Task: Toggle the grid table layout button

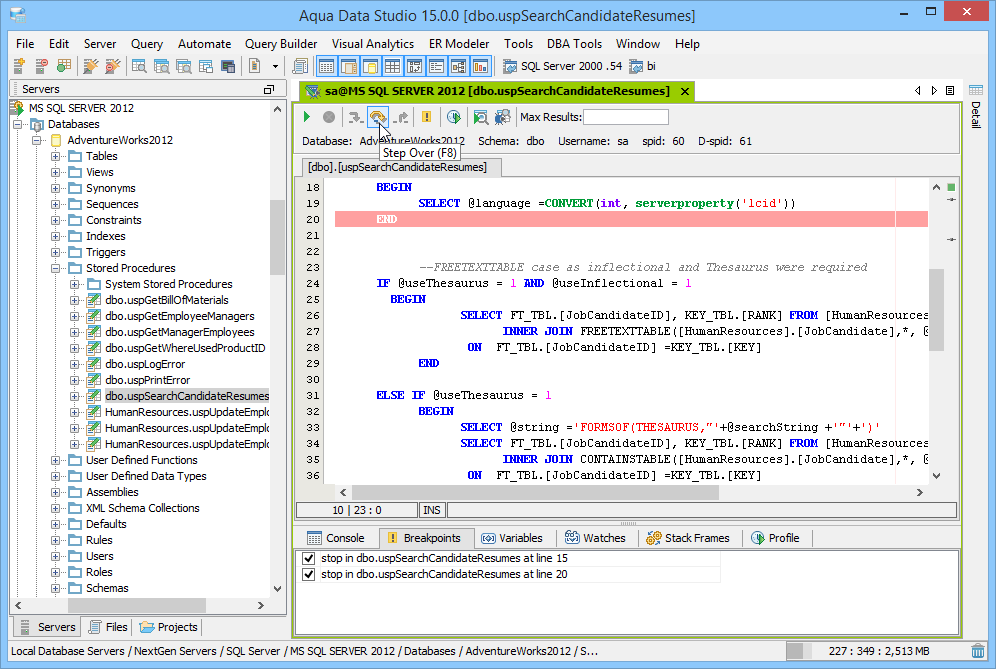Action: tap(393, 65)
